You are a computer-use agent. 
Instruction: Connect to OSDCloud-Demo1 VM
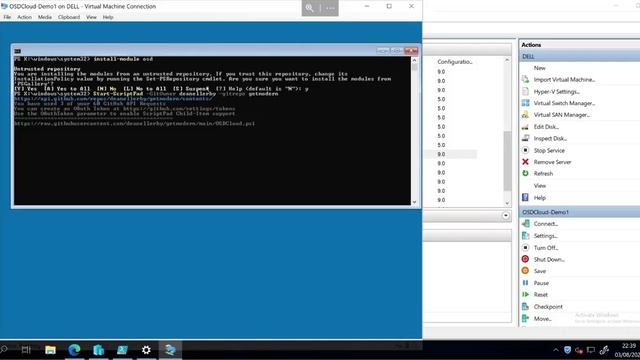click(545, 224)
